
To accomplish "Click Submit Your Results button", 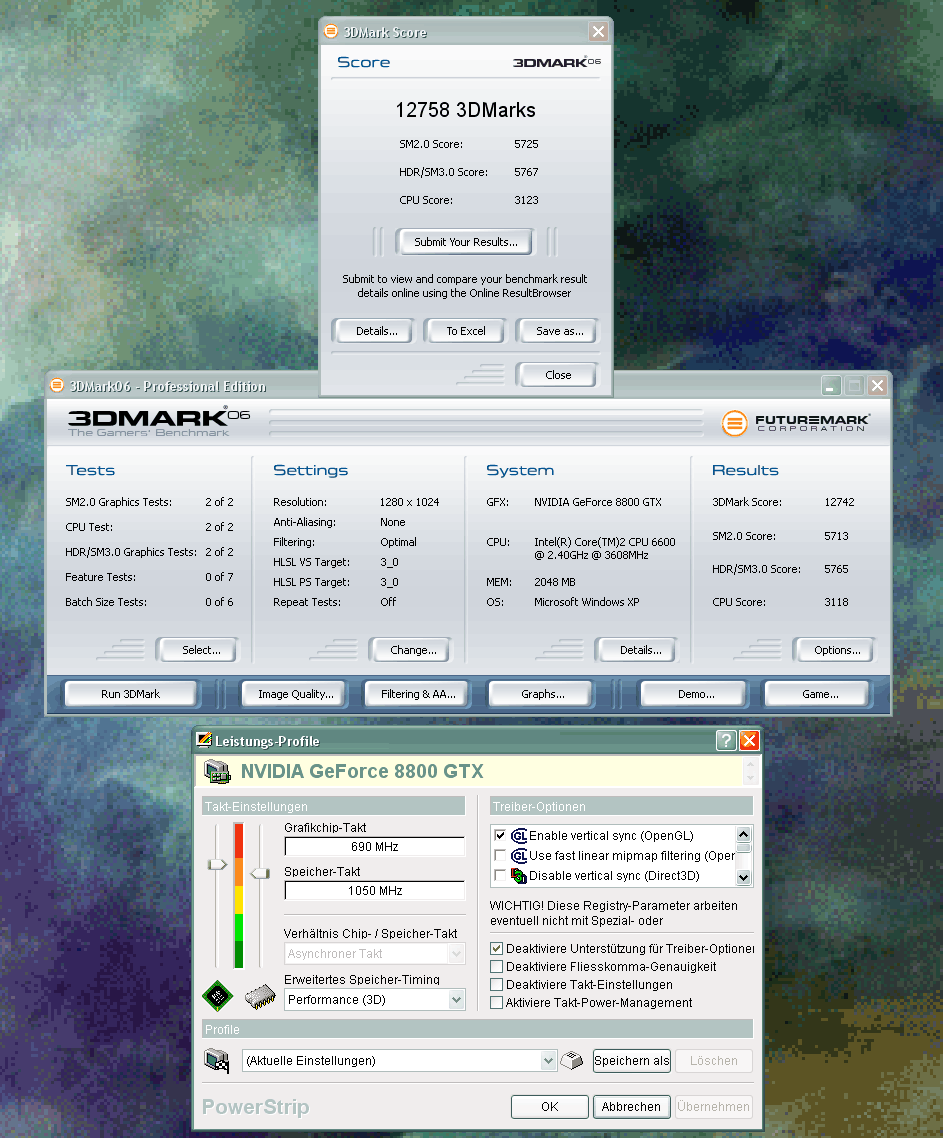I will pos(465,242).
